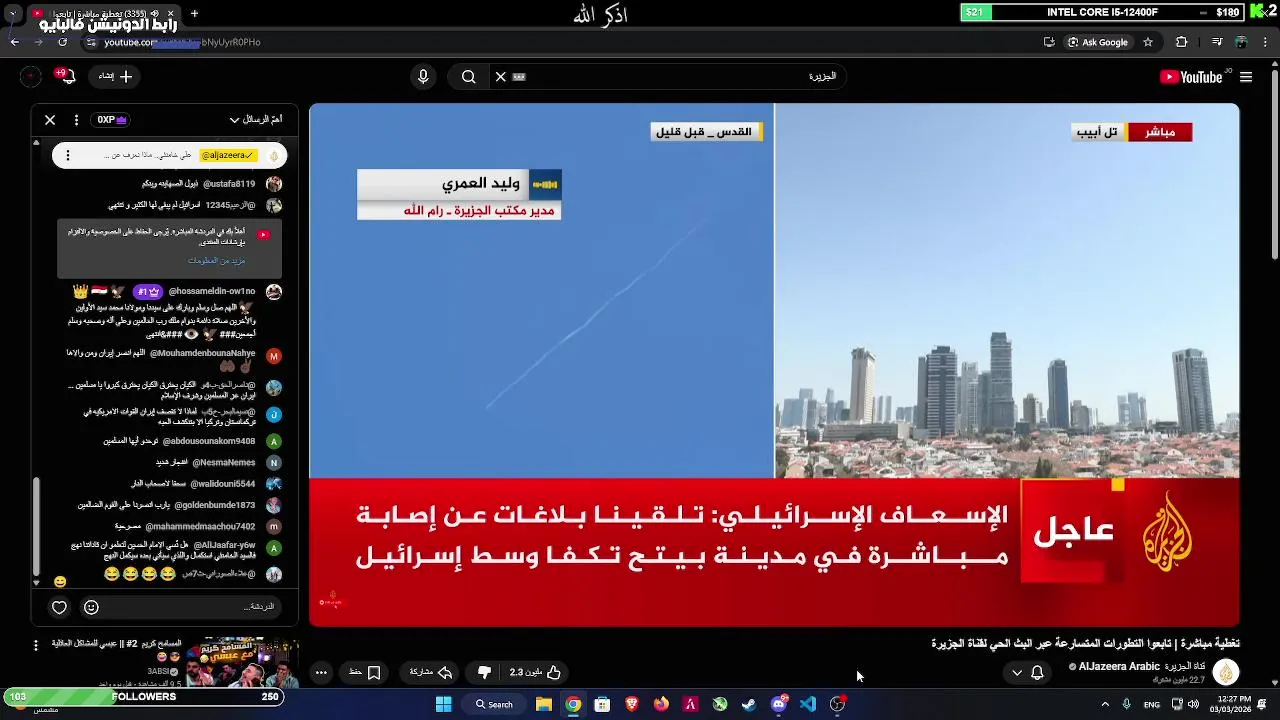Like the video with thumbs up

[x=536, y=673]
